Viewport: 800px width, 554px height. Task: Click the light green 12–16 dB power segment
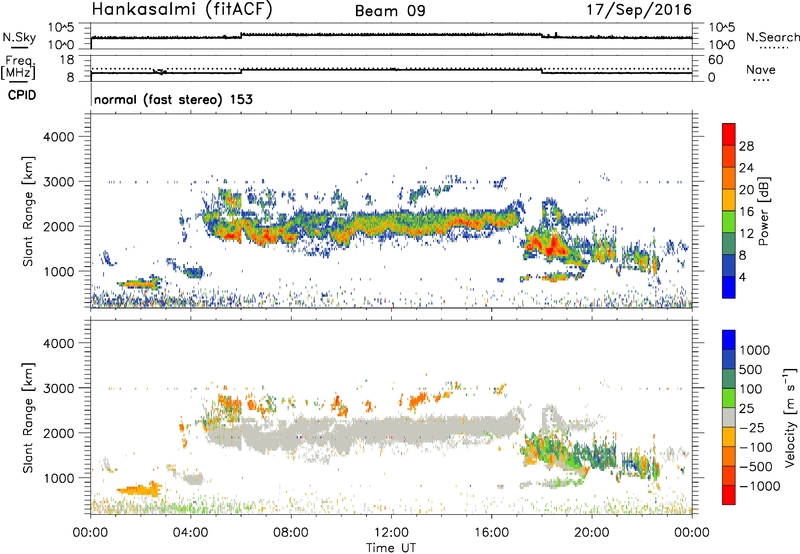pyautogui.click(x=729, y=221)
